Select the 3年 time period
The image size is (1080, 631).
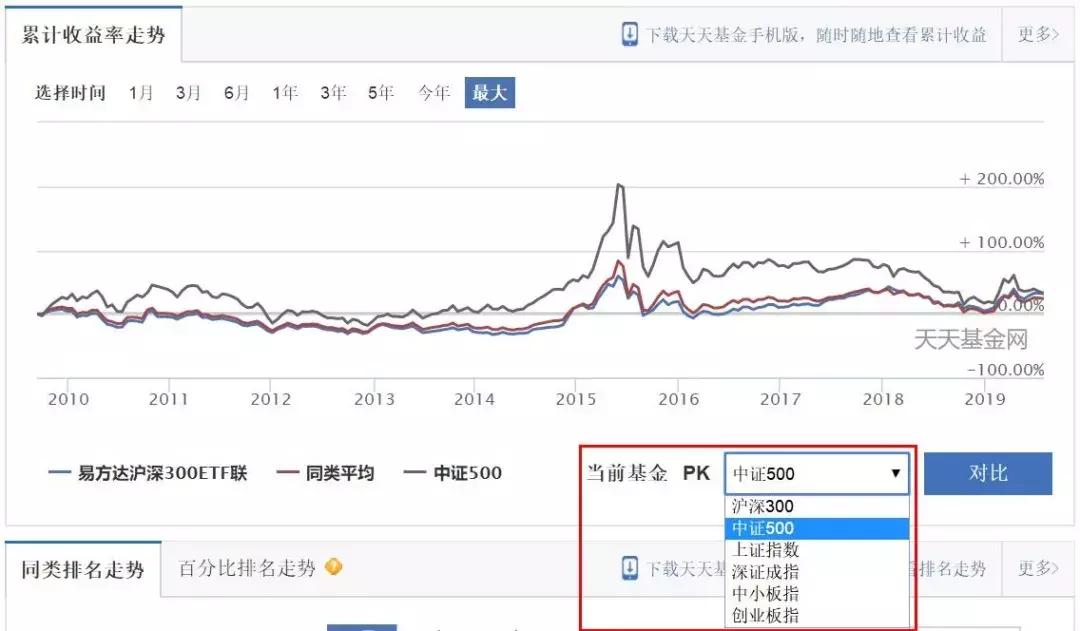click(333, 92)
